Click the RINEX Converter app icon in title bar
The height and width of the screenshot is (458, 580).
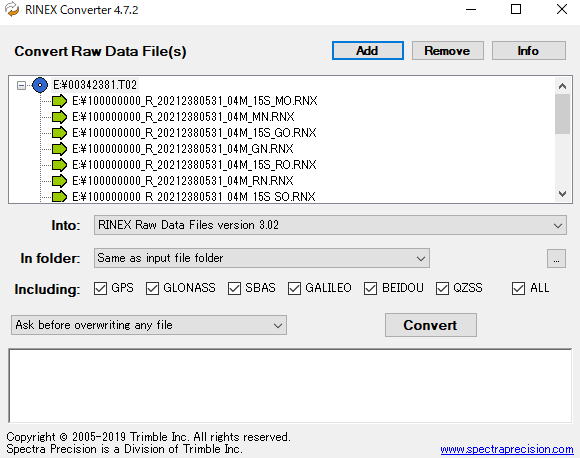pos(12,10)
